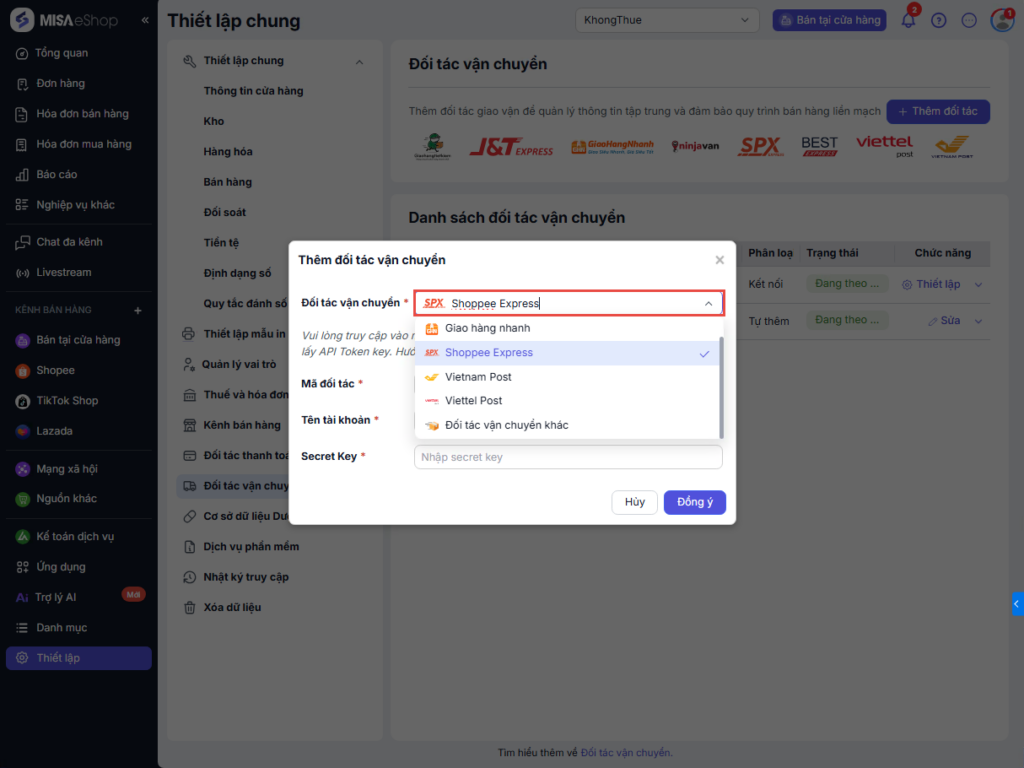Open Hóa đơn bán hàng in sidebar
The height and width of the screenshot is (768, 1024).
(82, 114)
